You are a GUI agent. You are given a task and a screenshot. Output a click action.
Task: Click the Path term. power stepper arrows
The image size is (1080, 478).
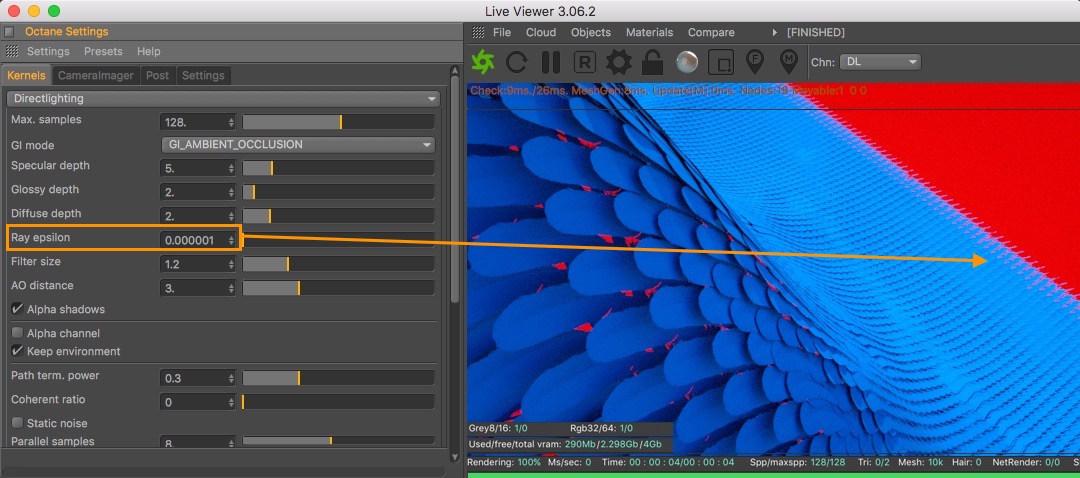pyautogui.click(x=231, y=378)
